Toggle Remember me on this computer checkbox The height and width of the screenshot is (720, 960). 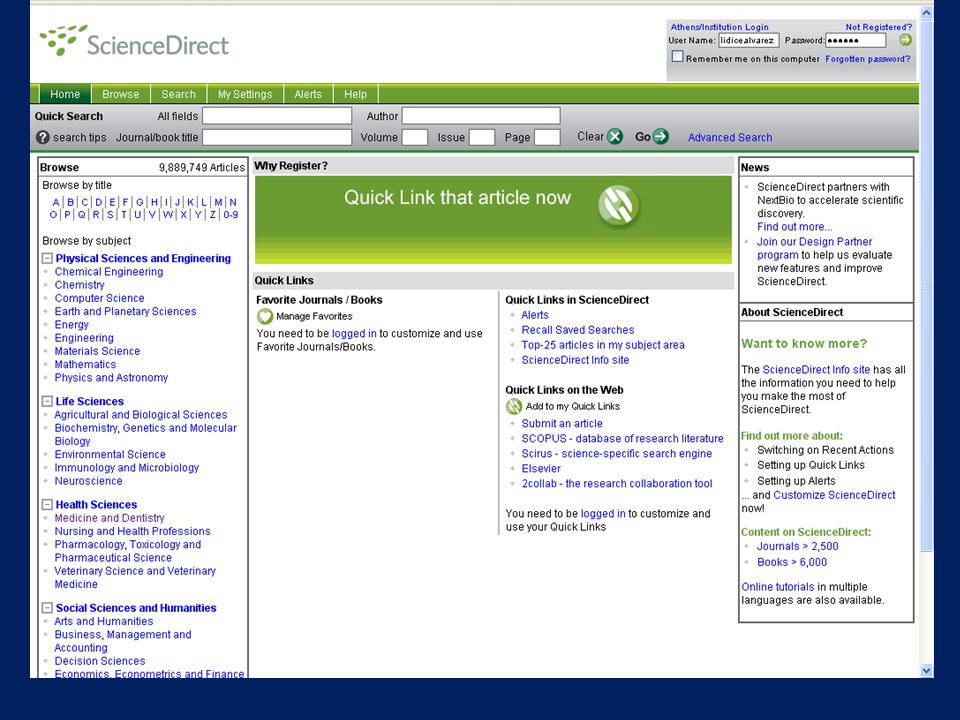coord(677,56)
